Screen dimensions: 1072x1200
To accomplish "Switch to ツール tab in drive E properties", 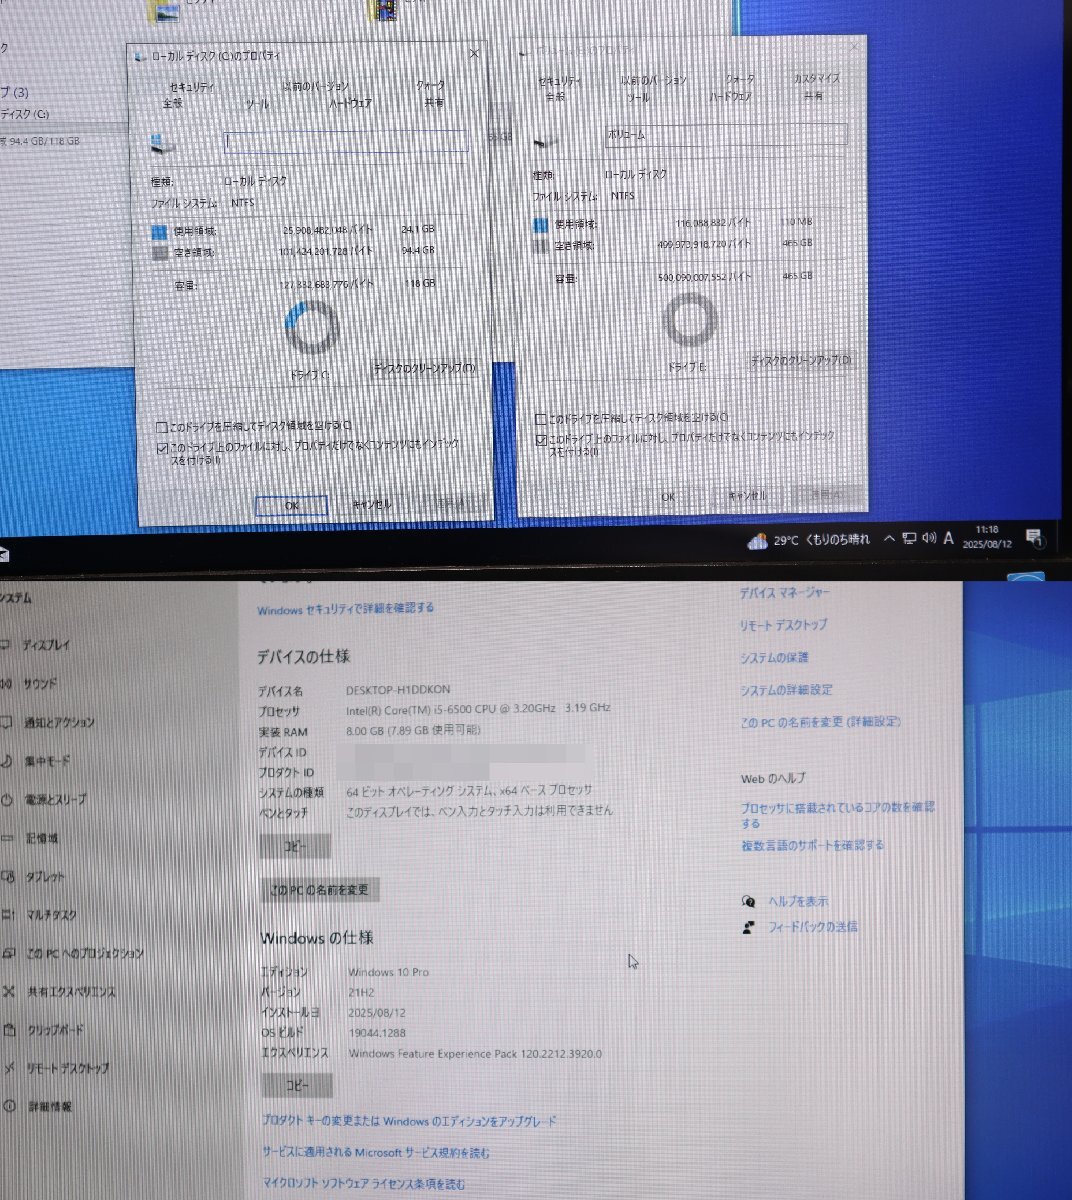I will pos(638,97).
